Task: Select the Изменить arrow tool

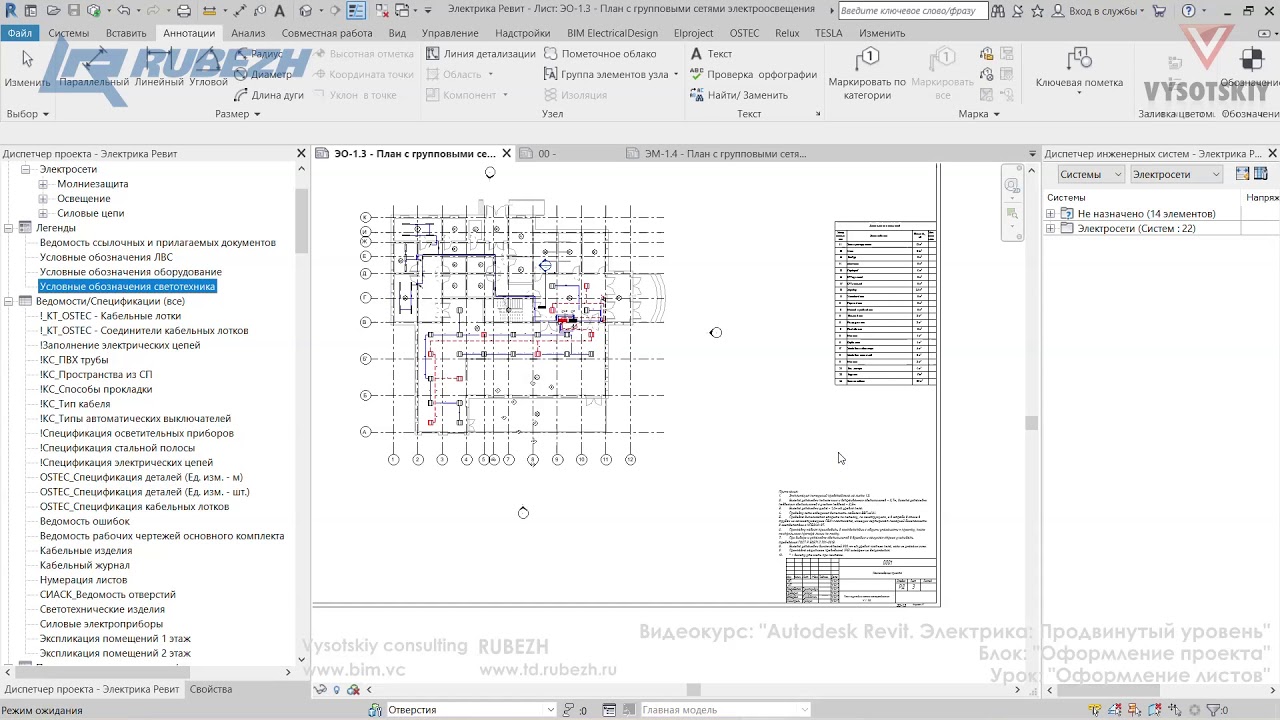Action: [x=27, y=68]
